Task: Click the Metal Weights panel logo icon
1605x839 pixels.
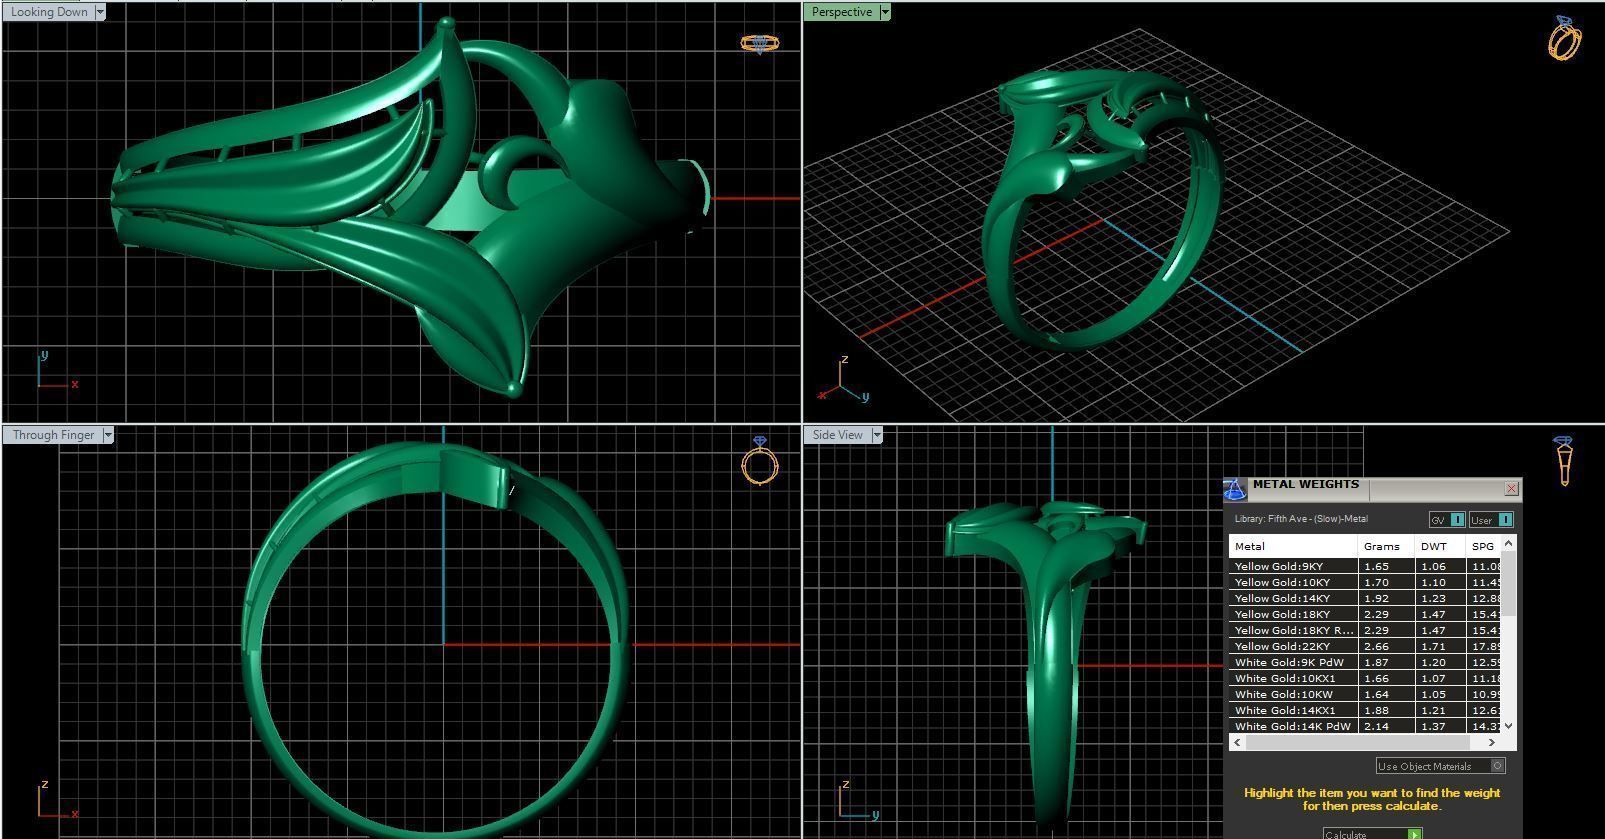Action: click(1235, 489)
